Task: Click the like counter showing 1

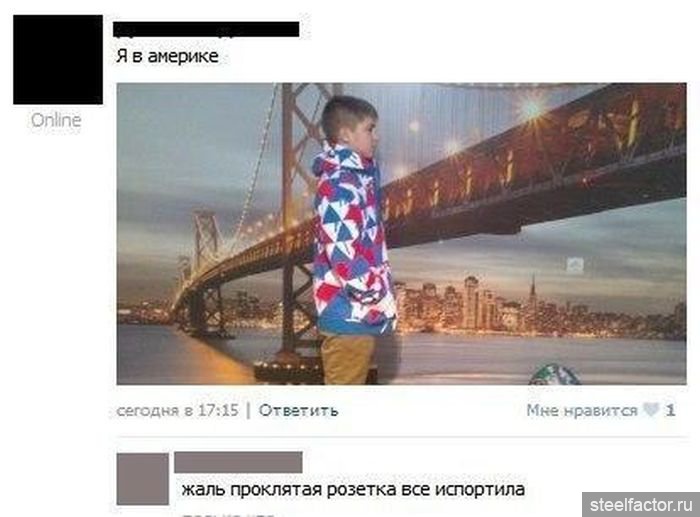Action: [x=670, y=410]
